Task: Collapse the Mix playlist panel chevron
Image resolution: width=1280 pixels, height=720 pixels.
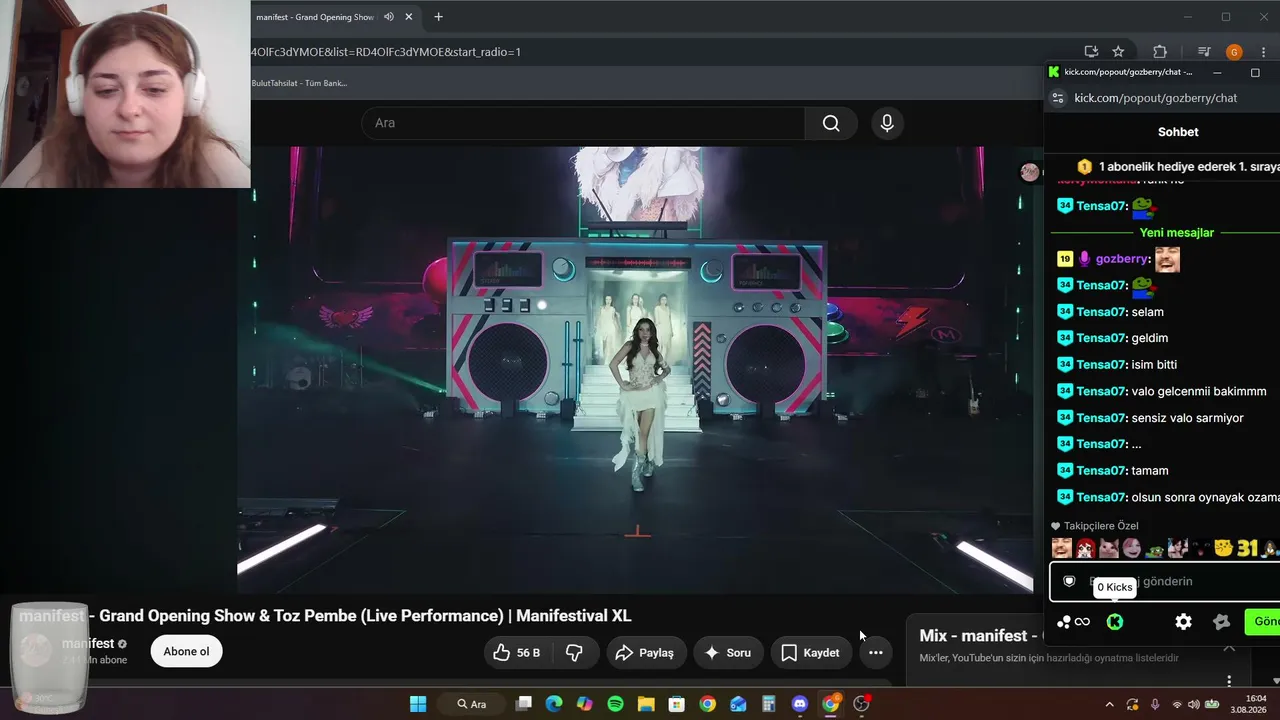Action: [x=1229, y=647]
